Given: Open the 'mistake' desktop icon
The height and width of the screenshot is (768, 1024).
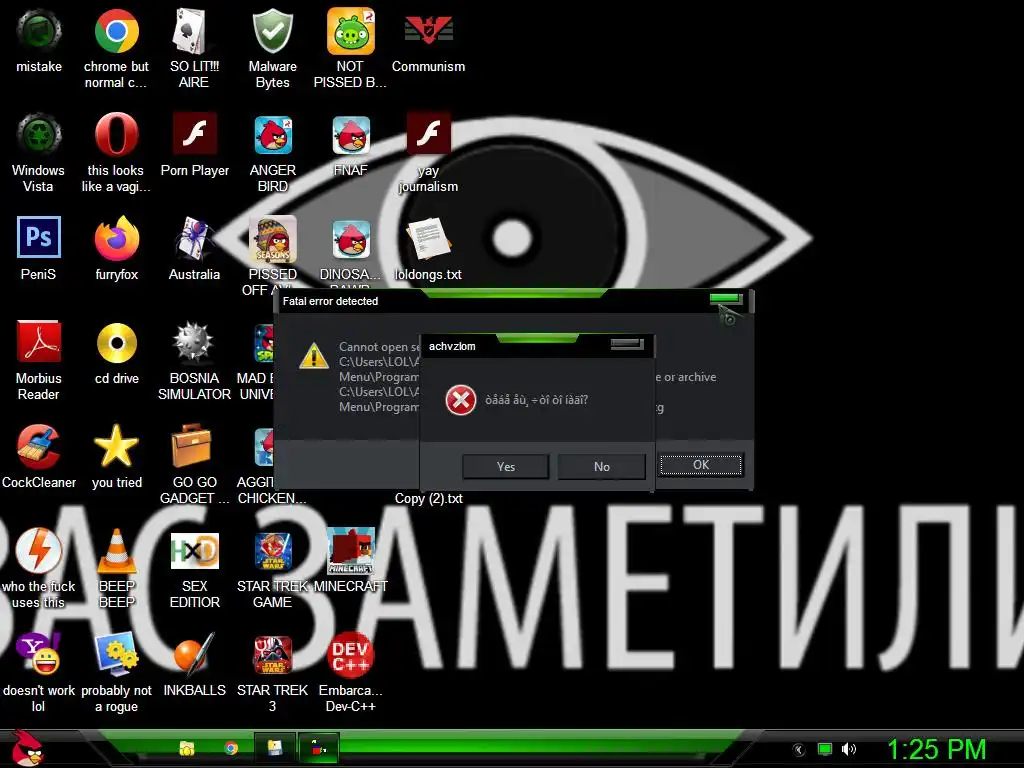Looking at the screenshot, I should (39, 31).
